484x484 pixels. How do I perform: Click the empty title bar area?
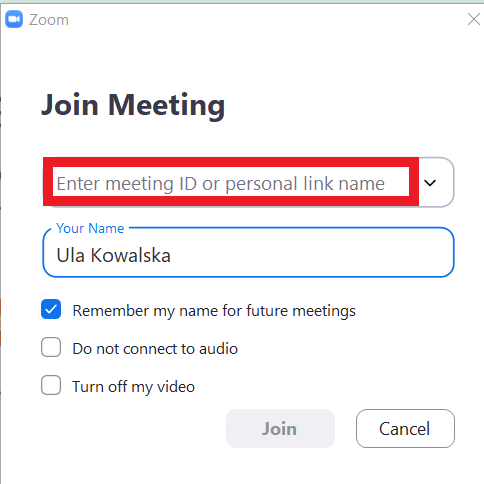(x=267, y=19)
